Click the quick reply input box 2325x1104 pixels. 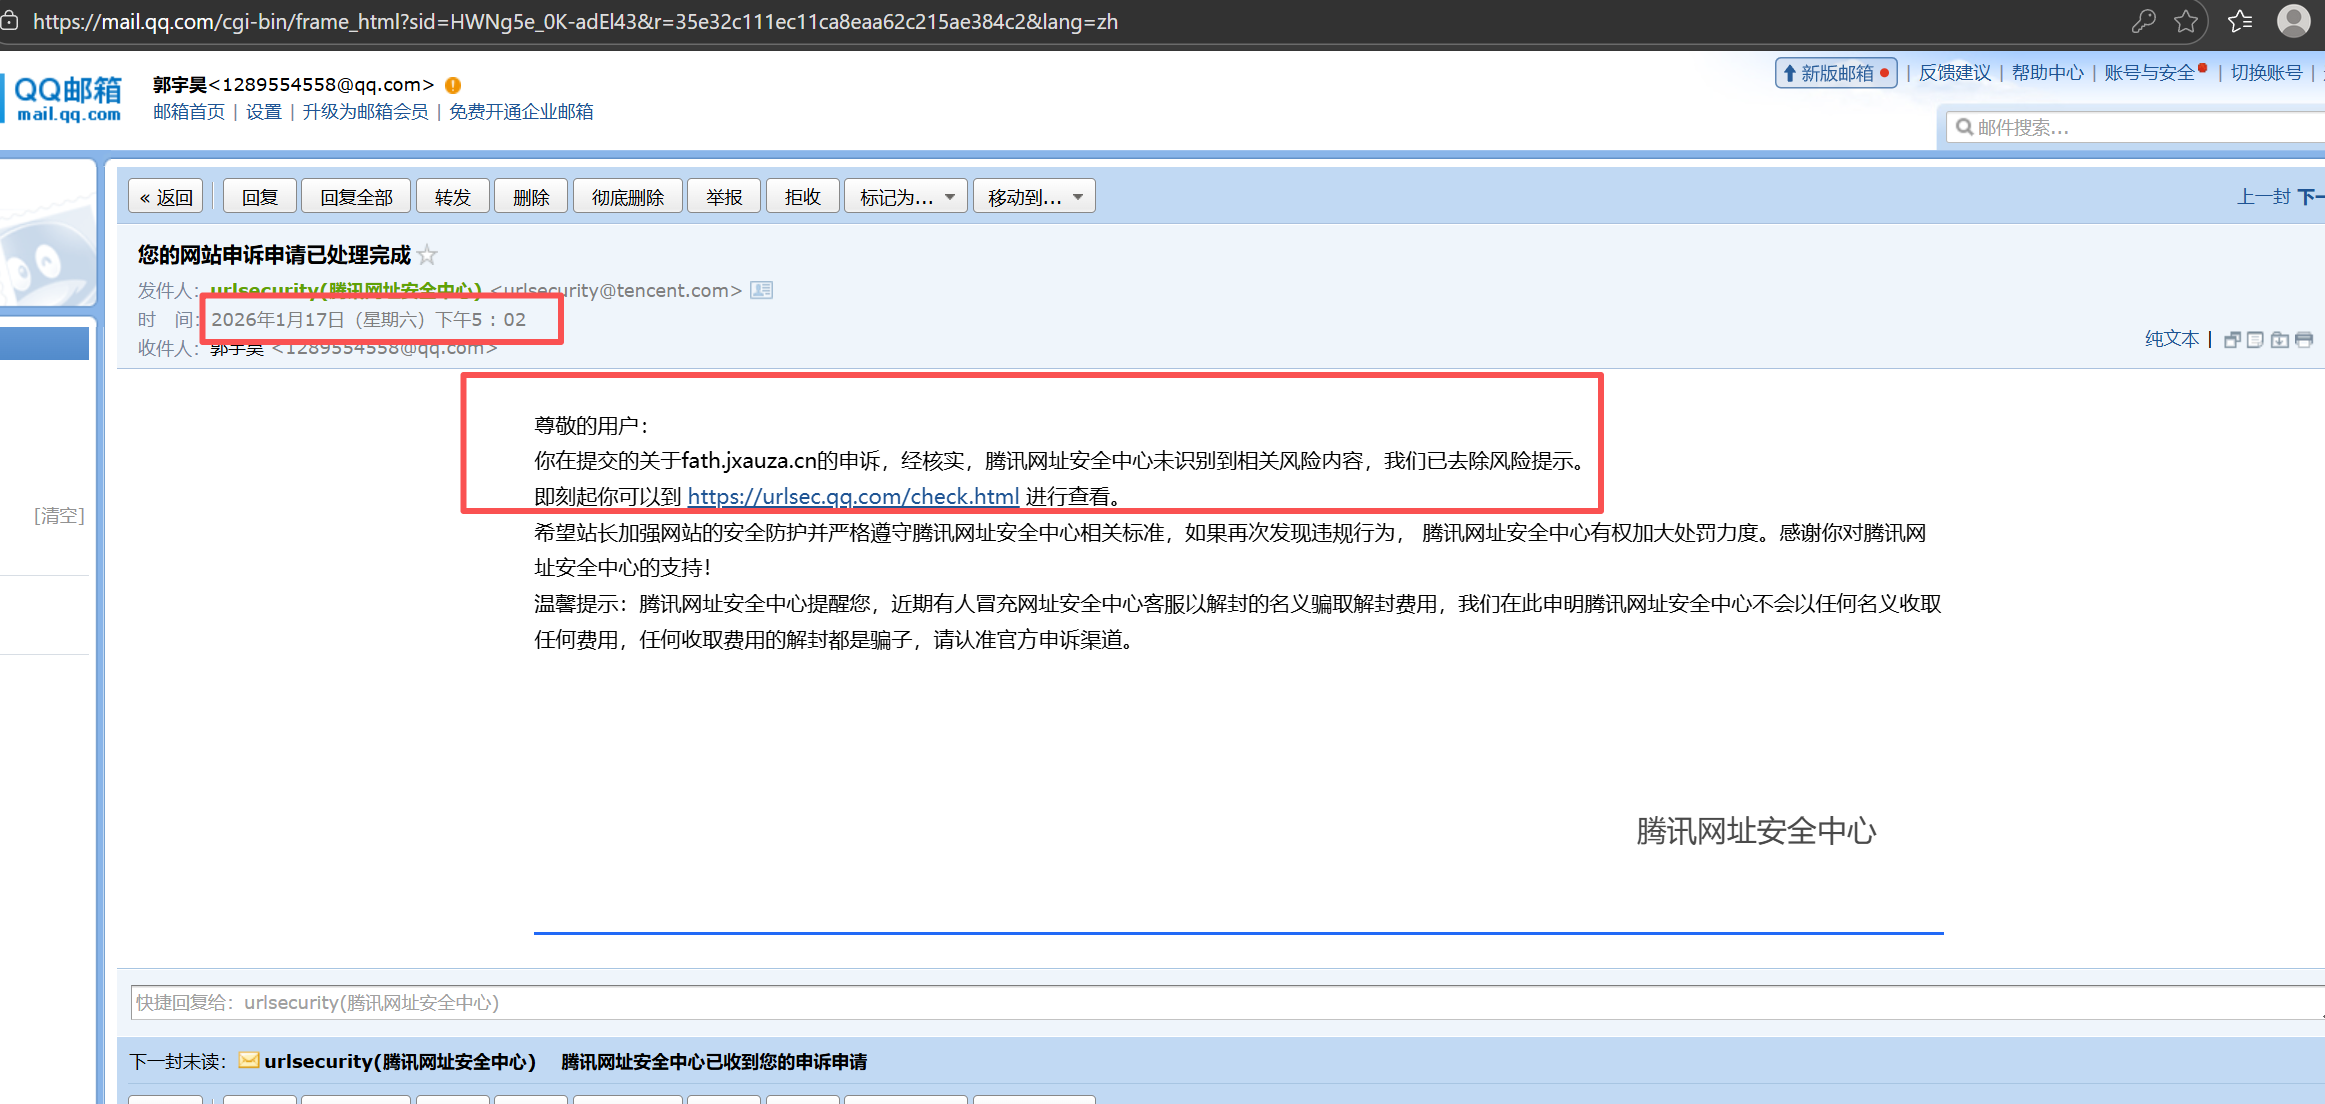pyautogui.click(x=1200, y=1003)
